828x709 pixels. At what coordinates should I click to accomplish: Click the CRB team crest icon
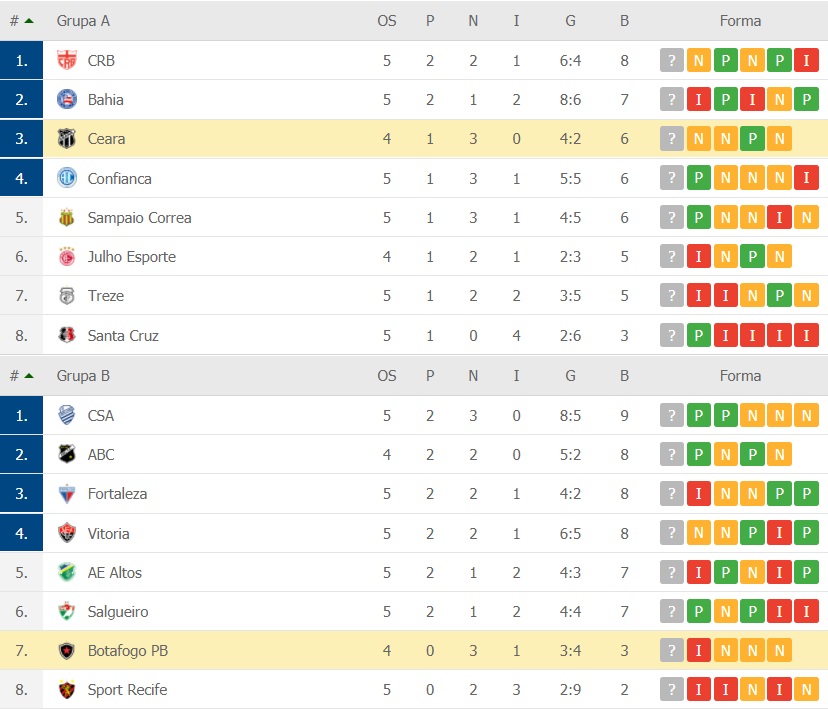[x=67, y=60]
